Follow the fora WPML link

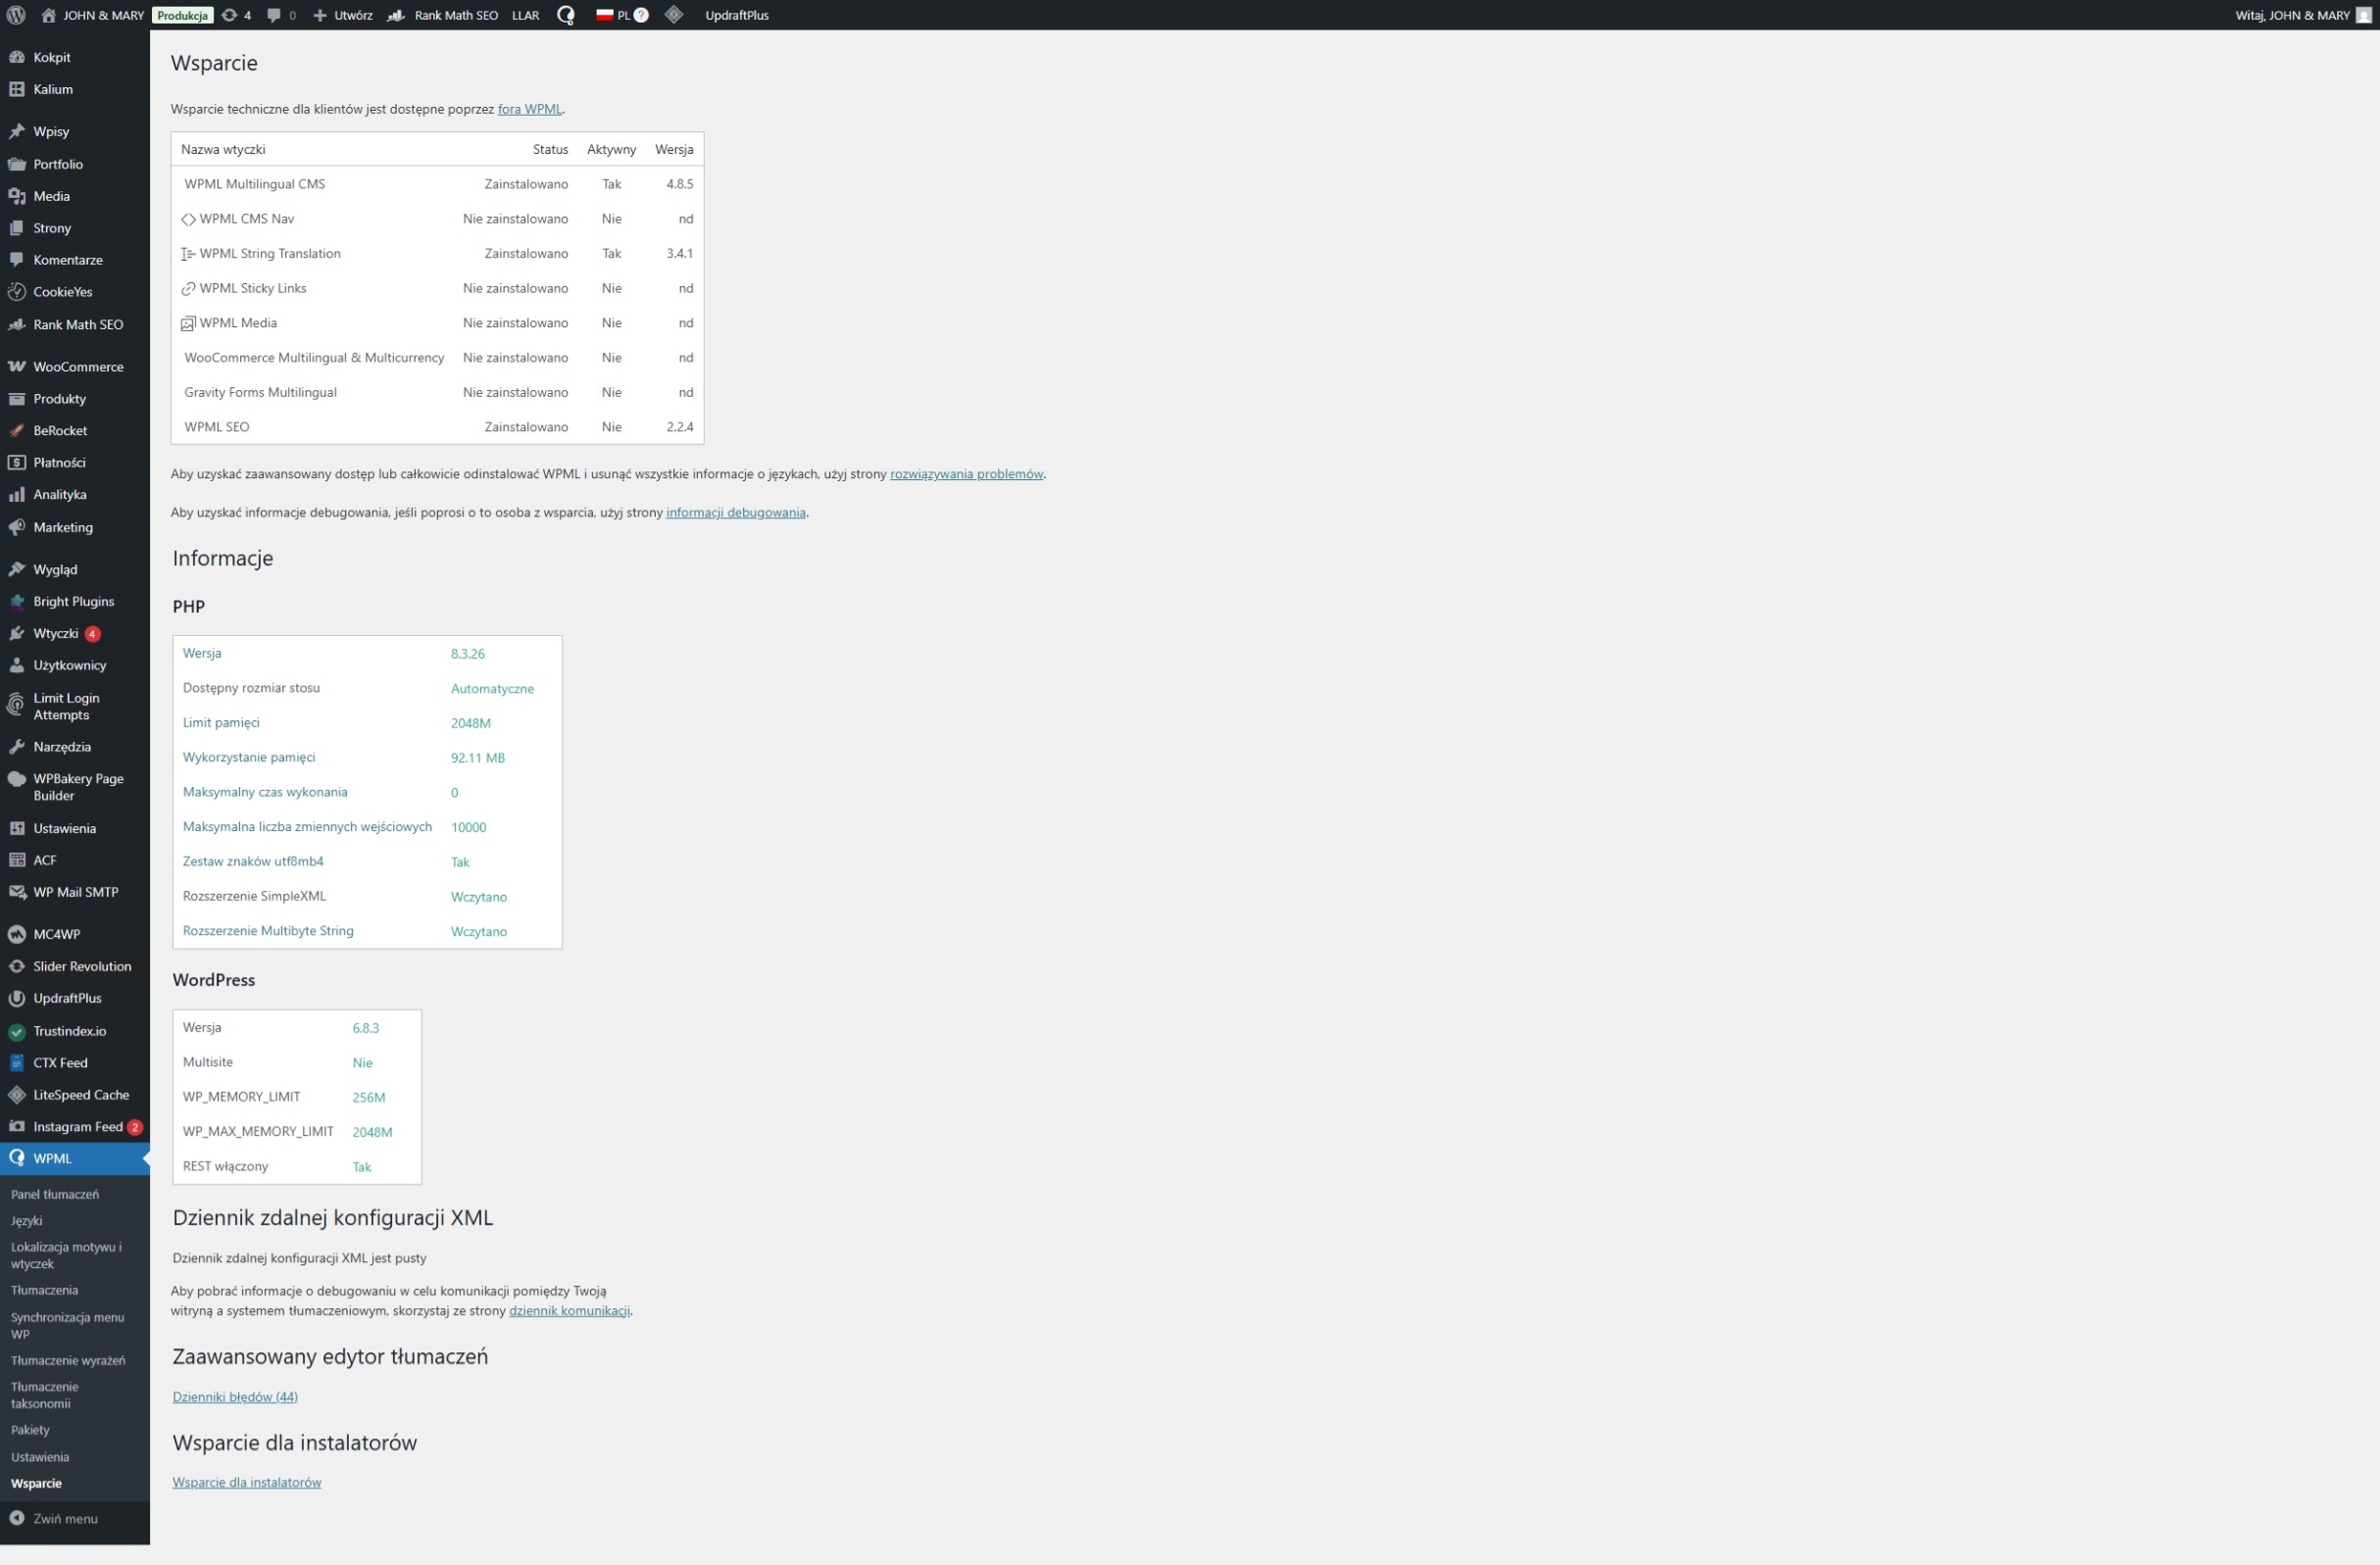(x=529, y=109)
